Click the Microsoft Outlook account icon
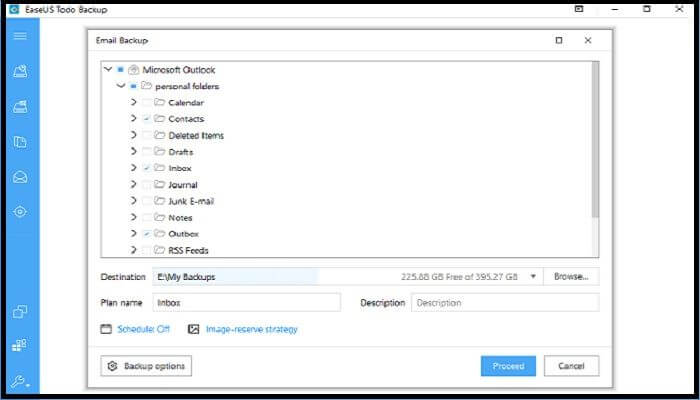700x400 pixels. 133,70
